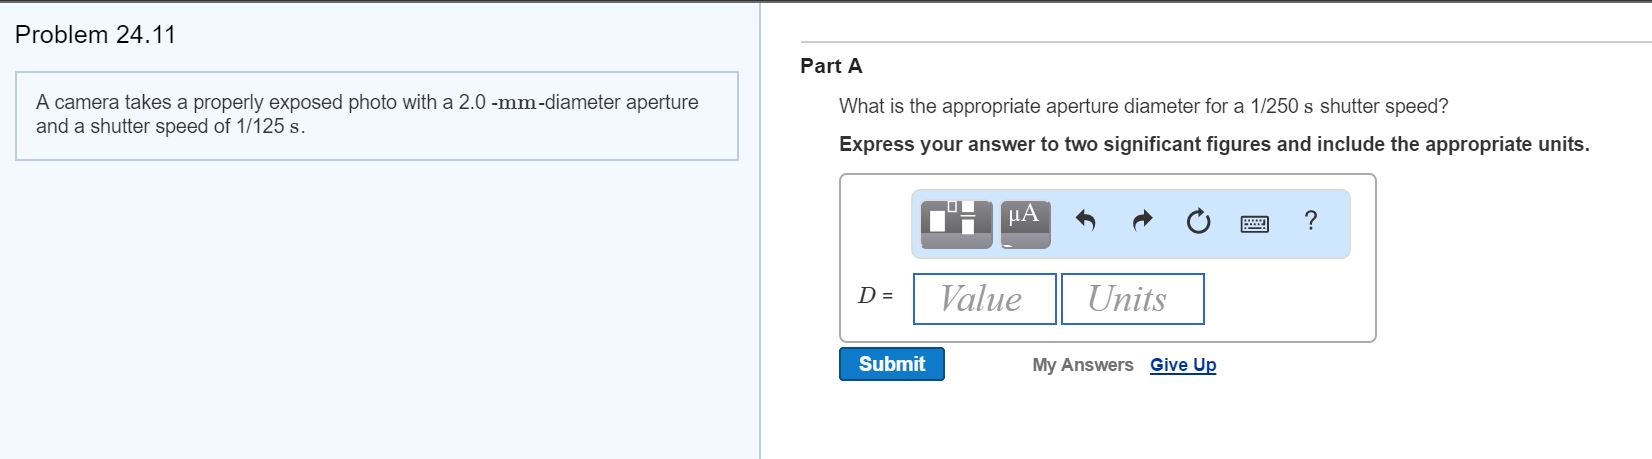Image resolution: width=1652 pixels, height=459 pixels.
Task: Open the μA symbols and units palette
Action: coord(1023,221)
